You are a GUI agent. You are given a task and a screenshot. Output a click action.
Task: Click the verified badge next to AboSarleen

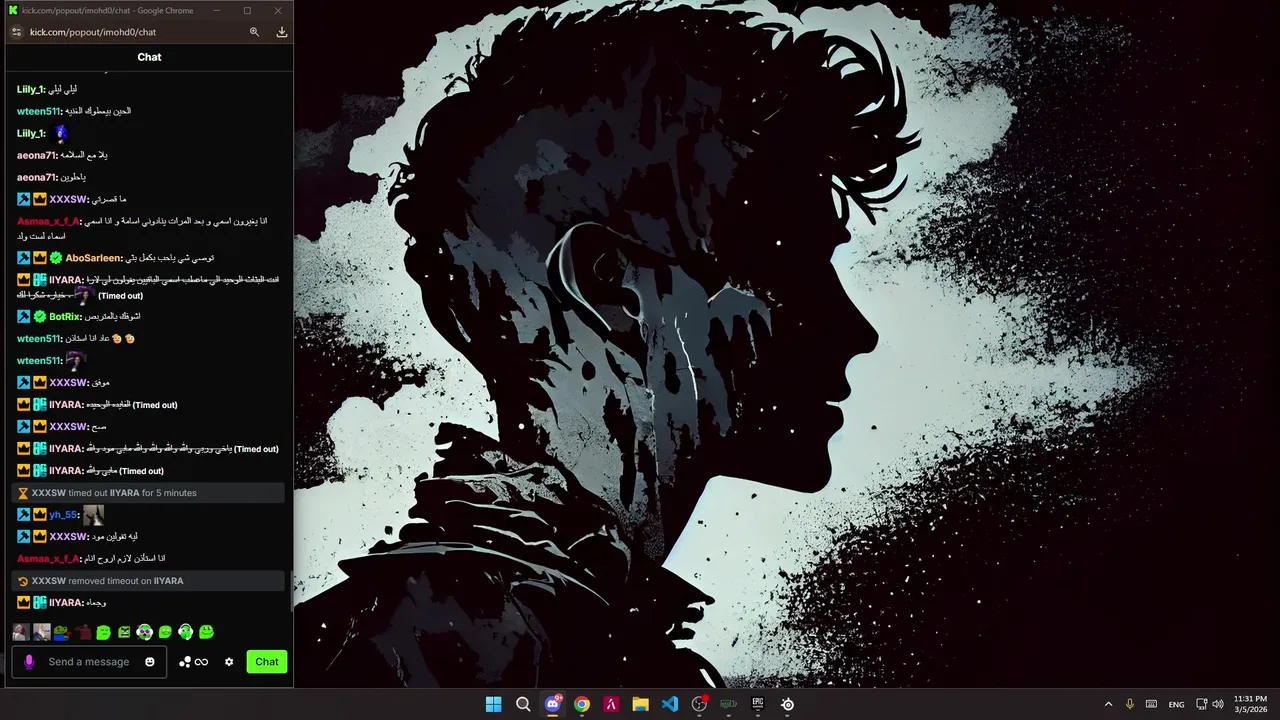56,258
